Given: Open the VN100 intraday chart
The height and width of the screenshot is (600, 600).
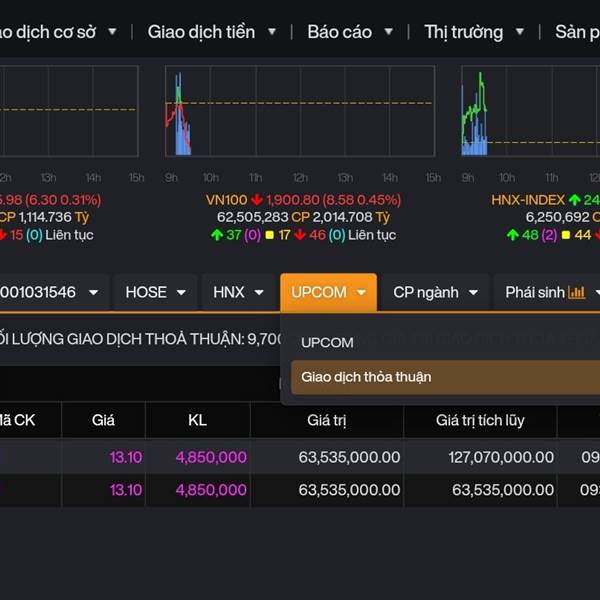Looking at the screenshot, I should coord(300,110).
